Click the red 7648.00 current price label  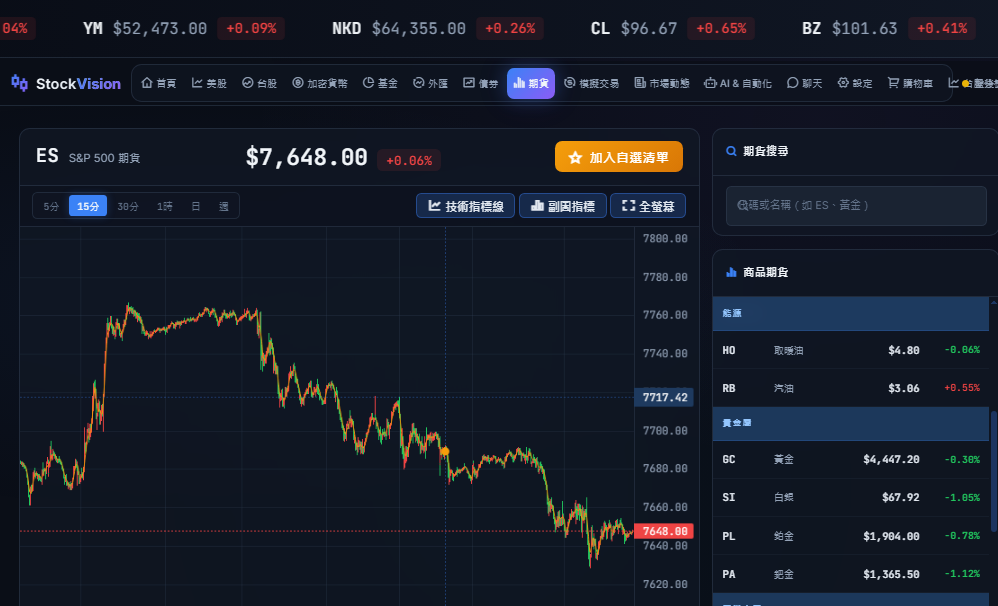(x=664, y=531)
